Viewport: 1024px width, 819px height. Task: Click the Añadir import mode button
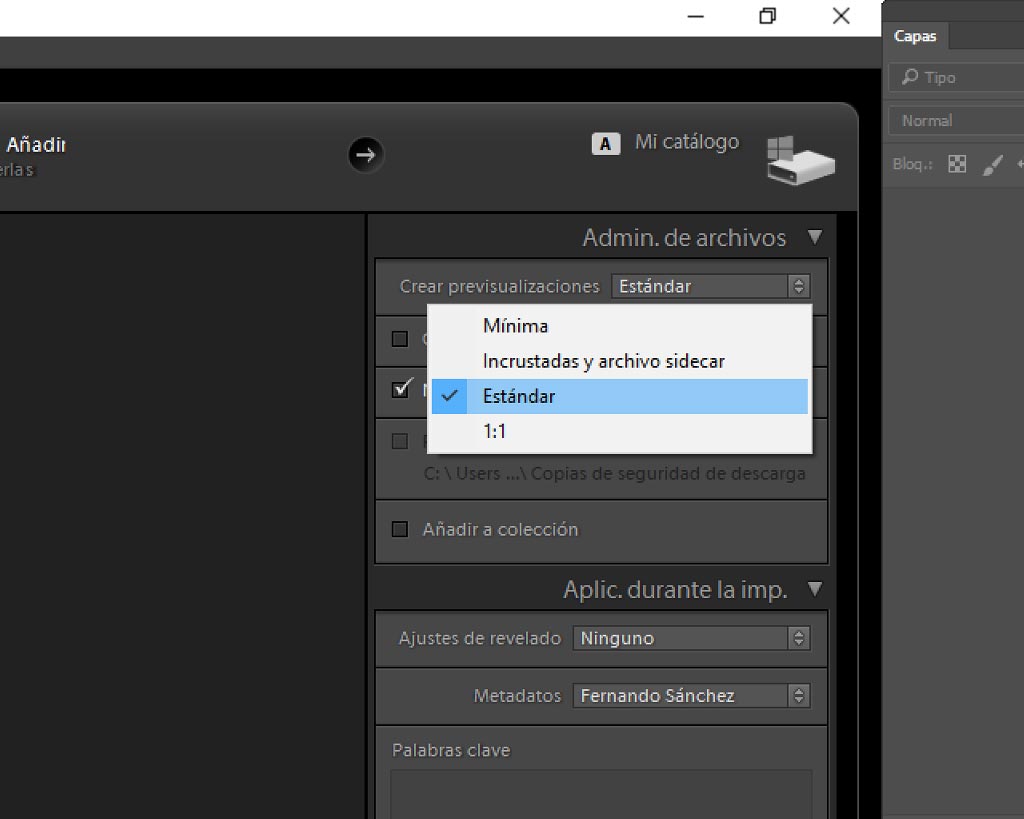(36, 144)
